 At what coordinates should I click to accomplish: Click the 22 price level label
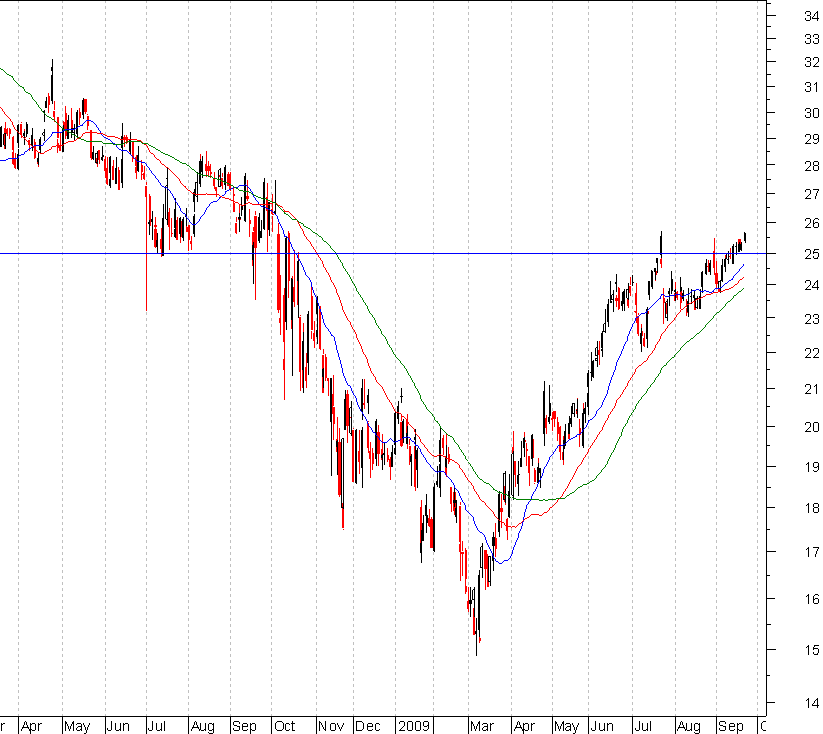[x=811, y=354]
